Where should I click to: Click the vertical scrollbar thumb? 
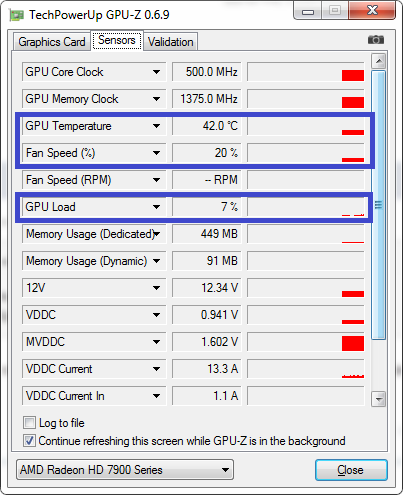tap(378, 205)
